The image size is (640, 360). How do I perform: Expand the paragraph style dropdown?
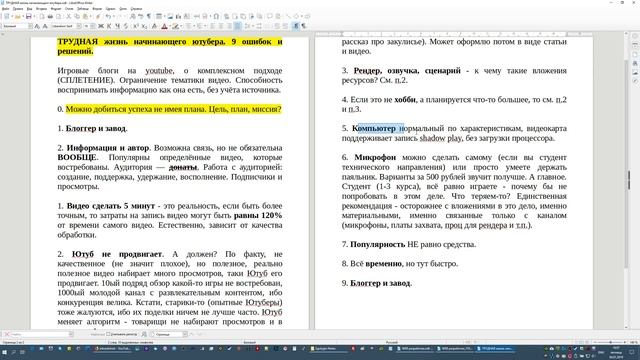[x=30, y=26]
